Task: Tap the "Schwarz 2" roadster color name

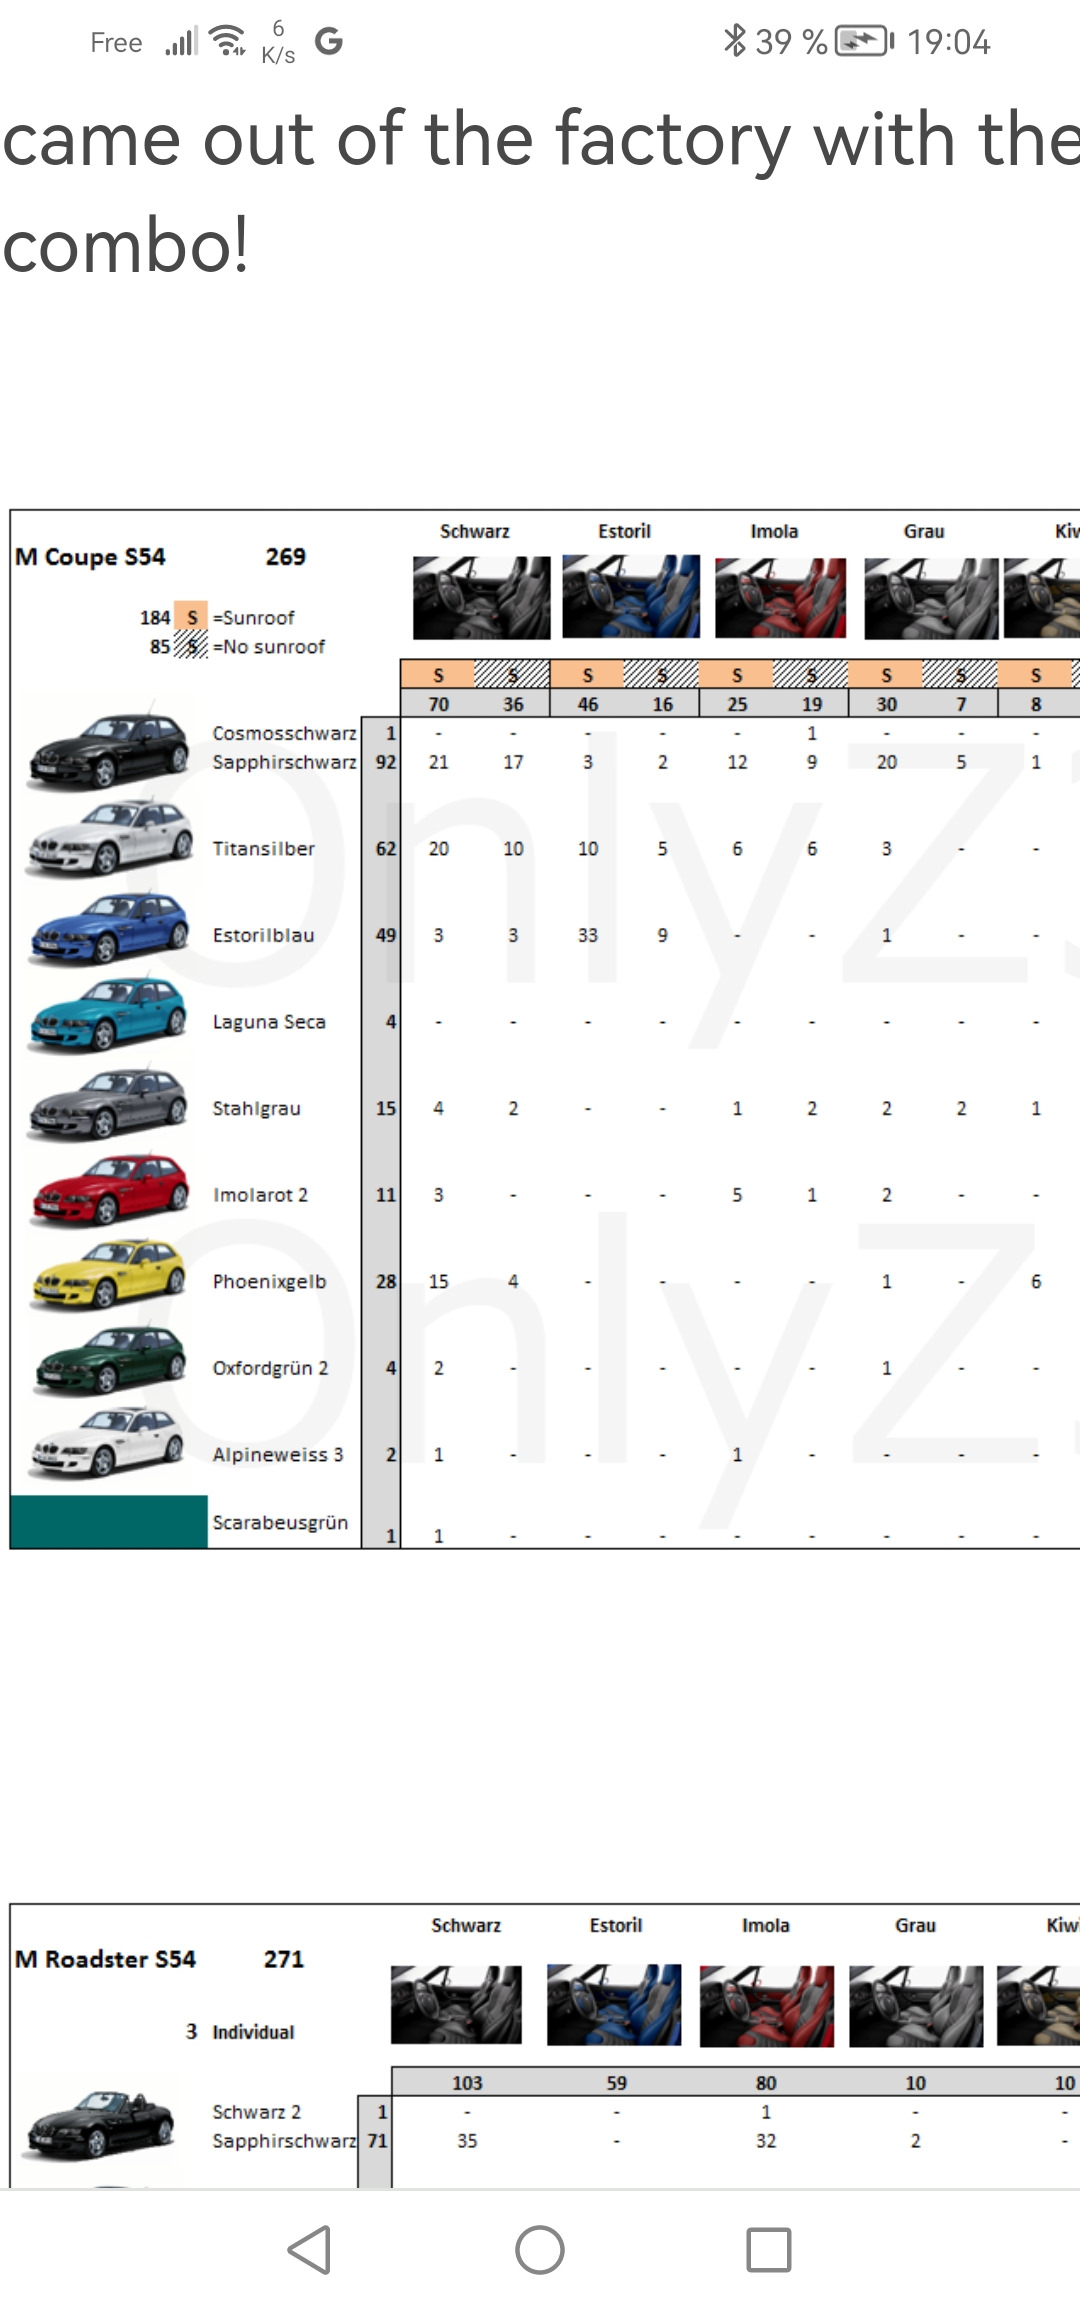Action: point(256,2111)
